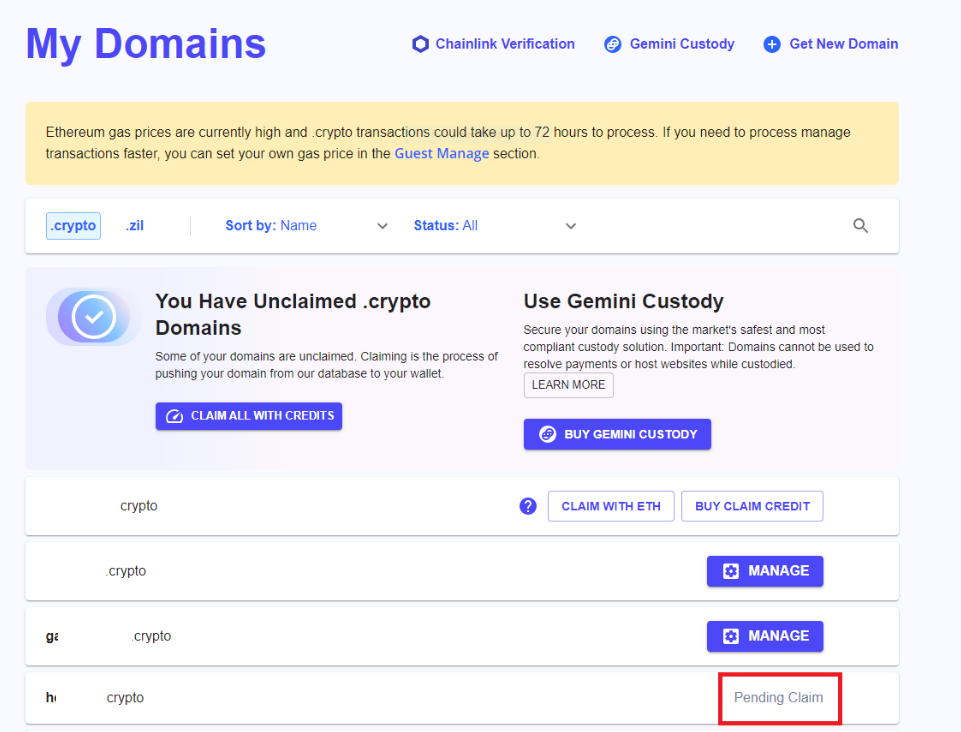Click the Learn More button

pos(568,385)
